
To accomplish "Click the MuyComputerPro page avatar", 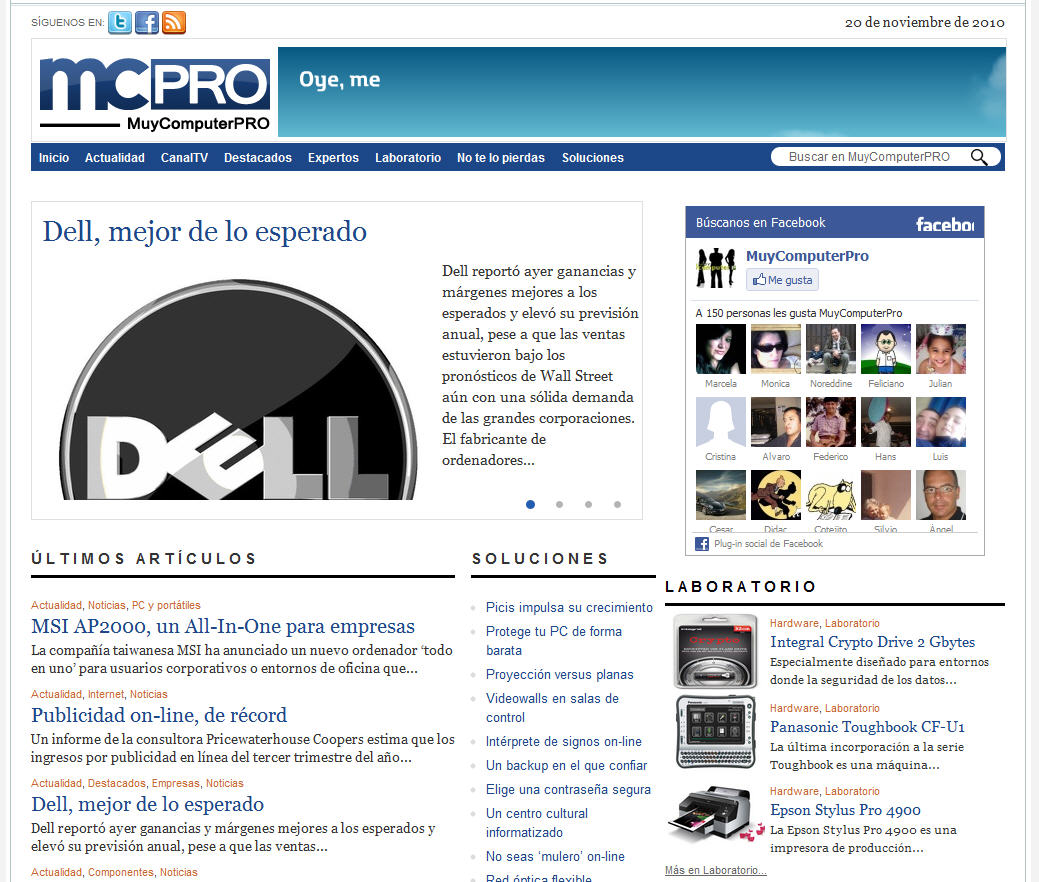I will point(716,268).
